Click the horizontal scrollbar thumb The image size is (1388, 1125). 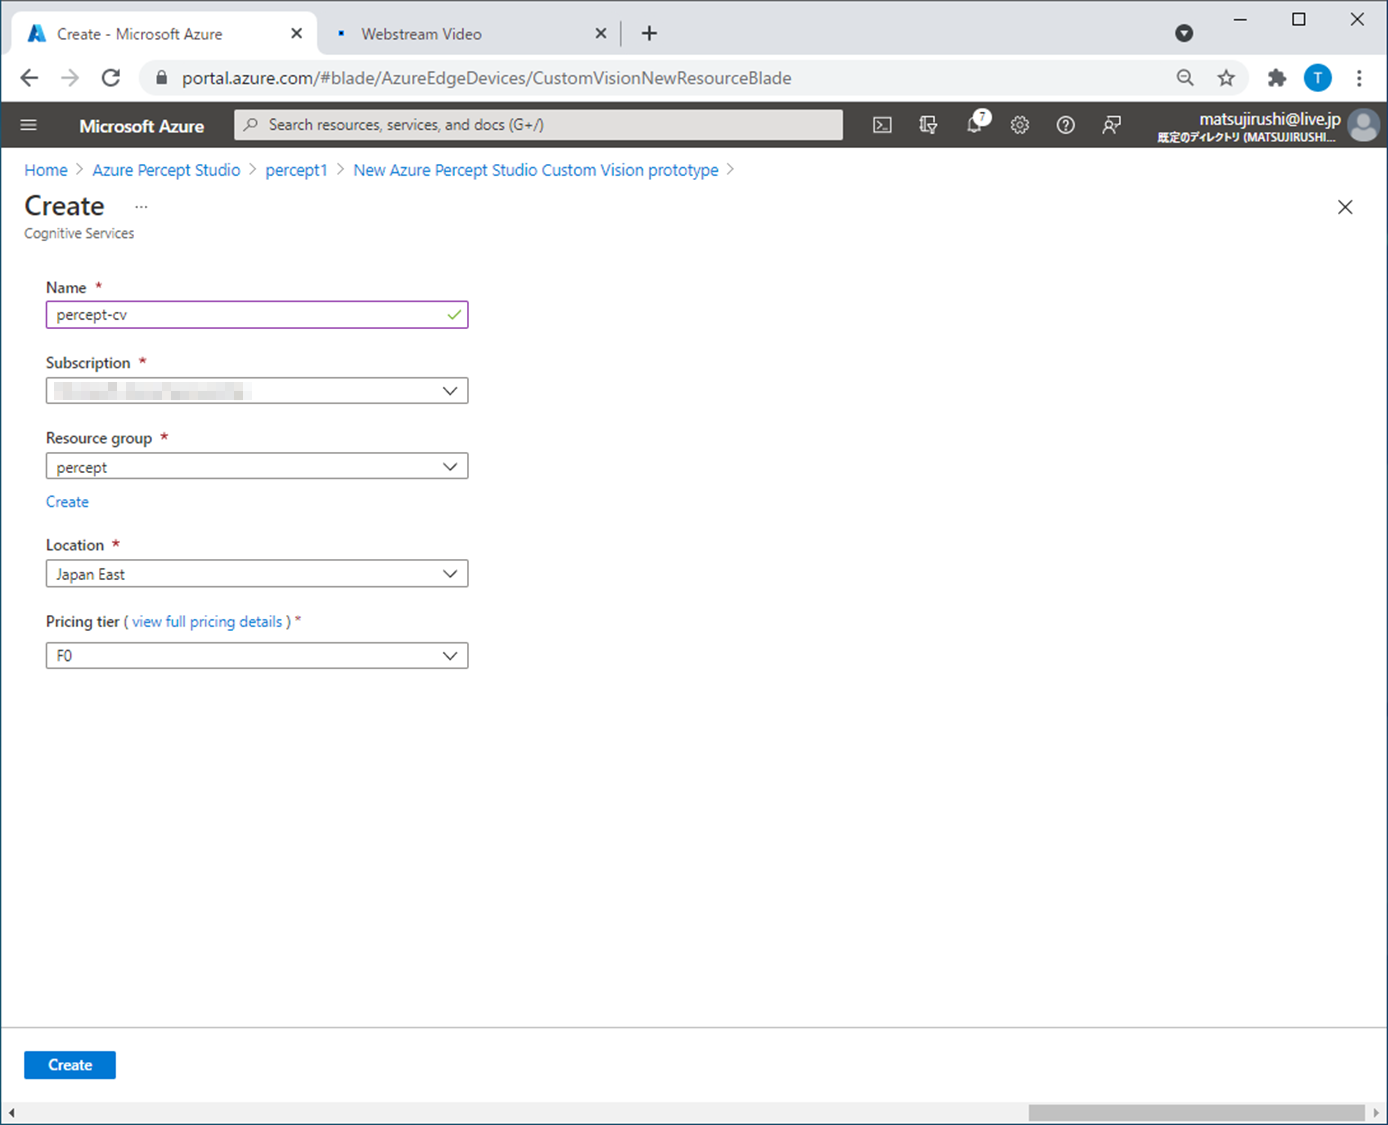click(x=1196, y=1113)
